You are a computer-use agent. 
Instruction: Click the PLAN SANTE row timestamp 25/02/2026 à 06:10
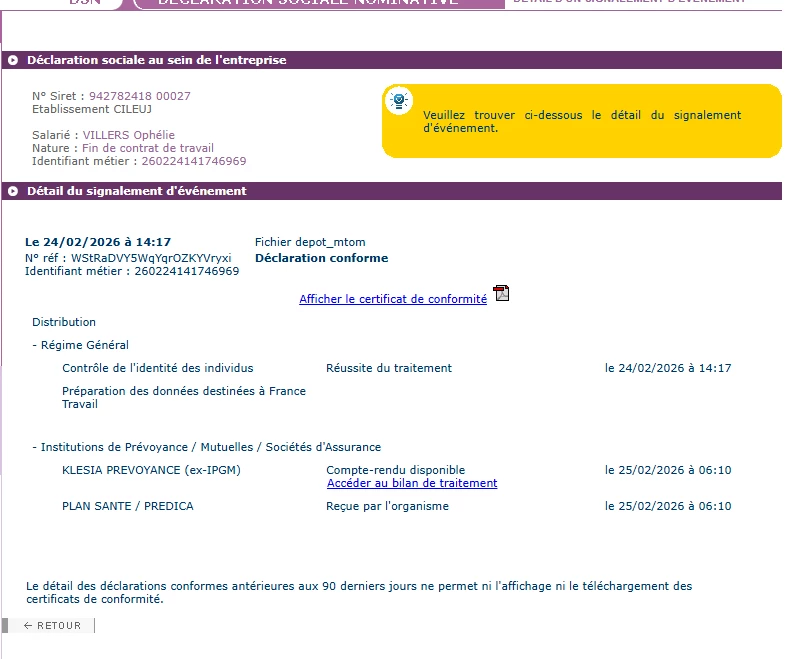click(x=668, y=506)
